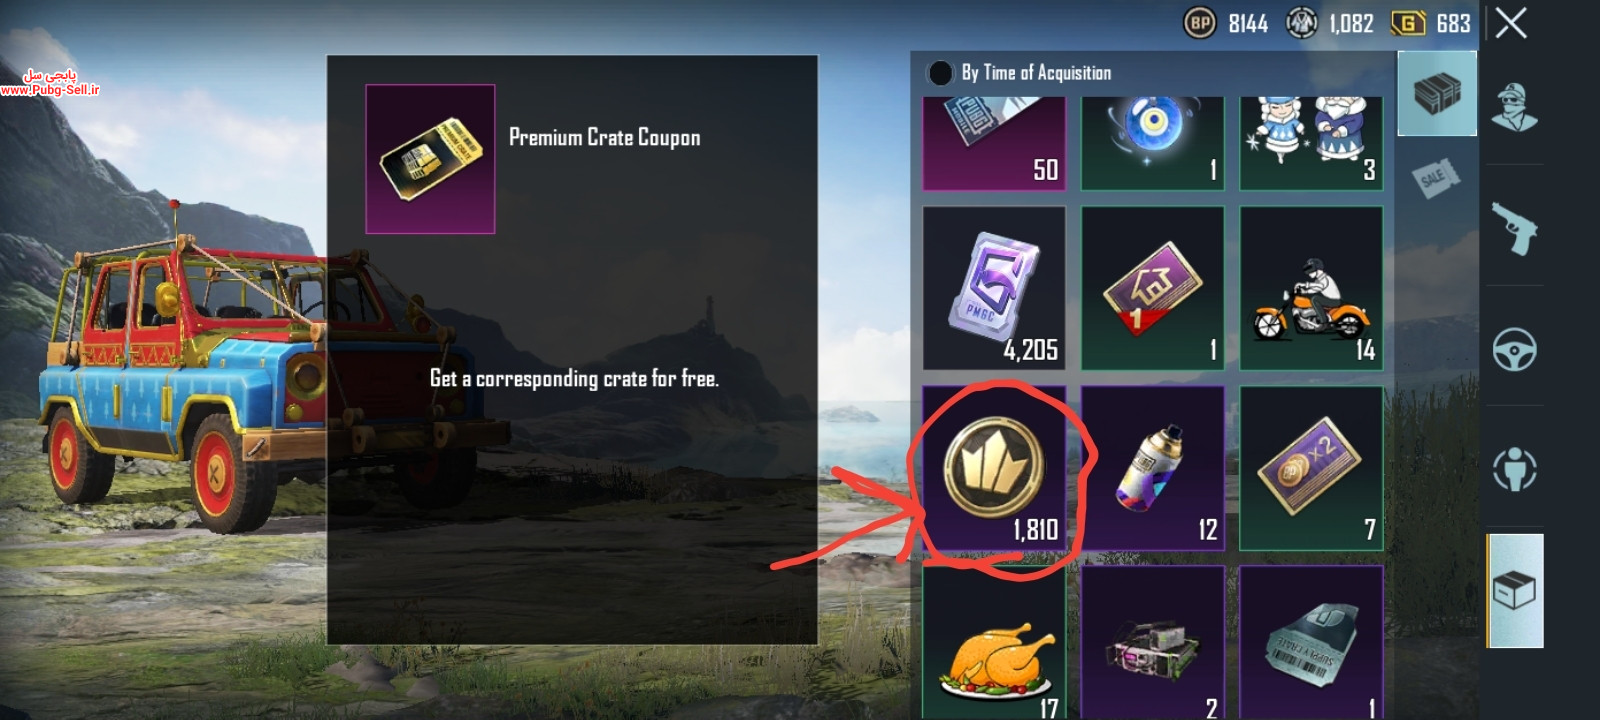Viewport: 1600px width, 720px height.
Task: Close the inventory with the X button
Action: (1511, 22)
